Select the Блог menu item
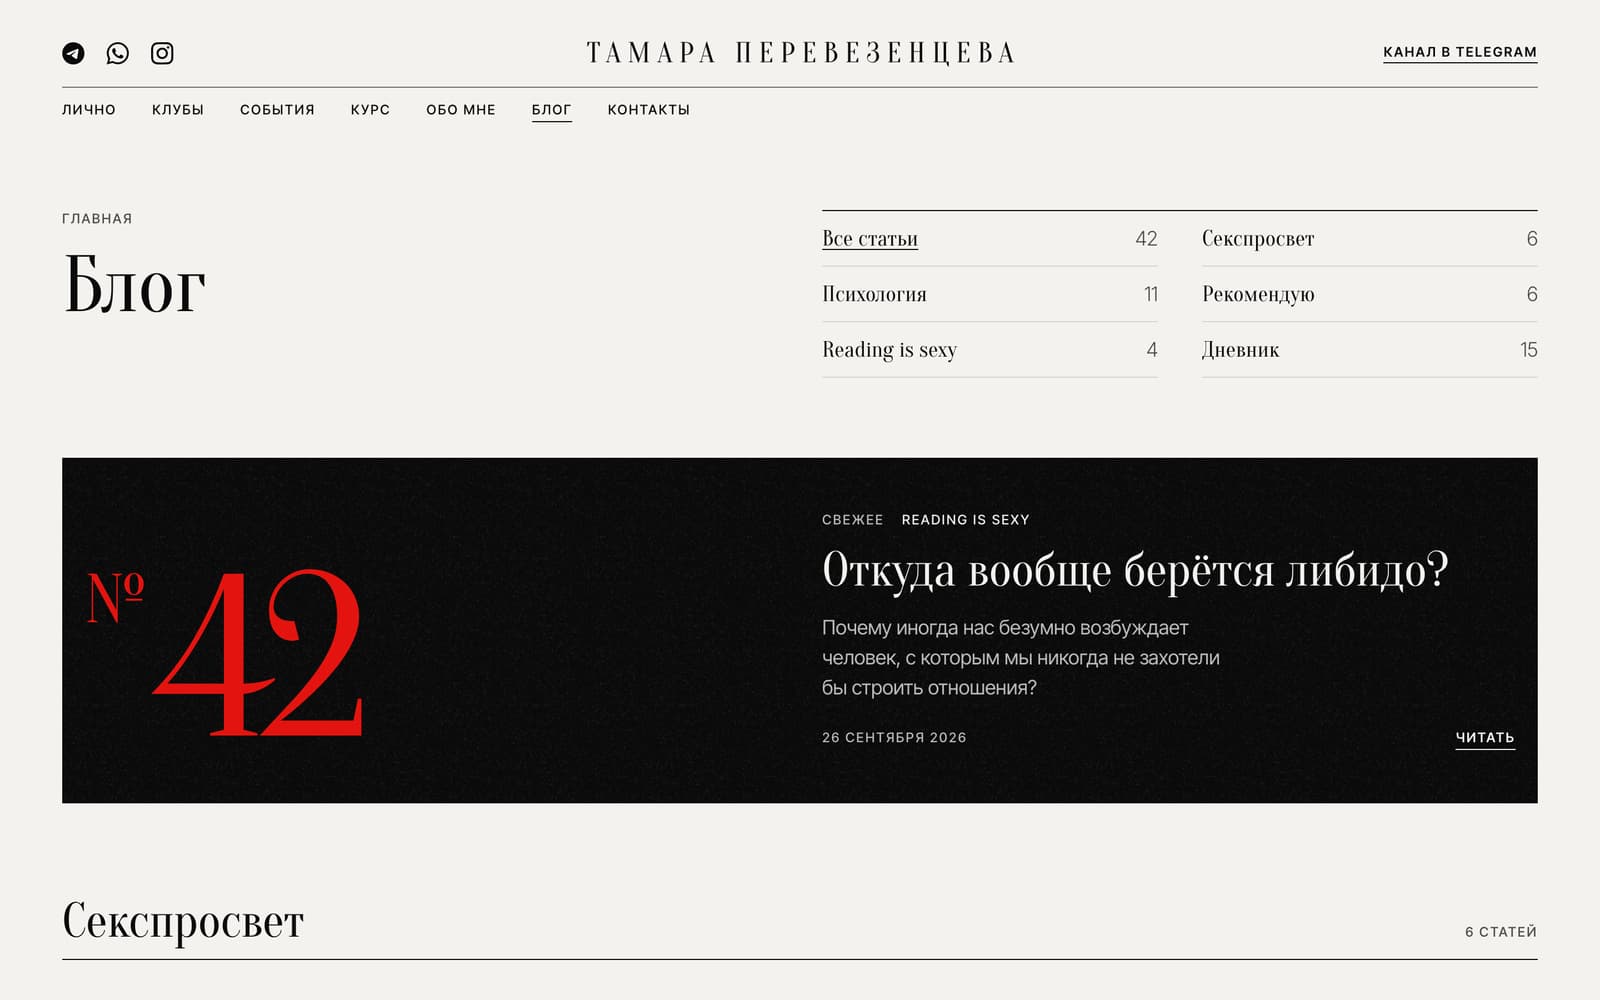1600x1000 pixels. [x=551, y=110]
